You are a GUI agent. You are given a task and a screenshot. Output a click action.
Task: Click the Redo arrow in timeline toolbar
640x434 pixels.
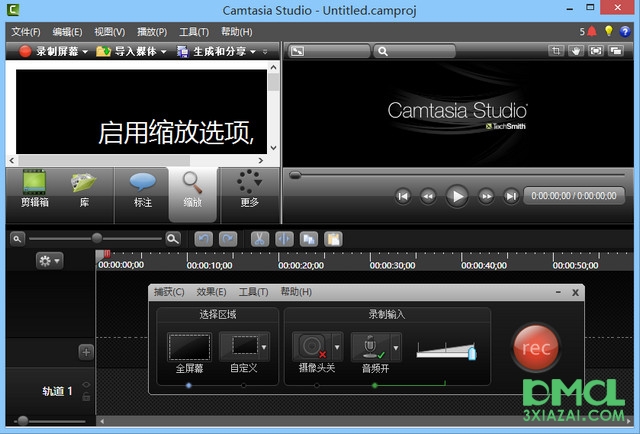click(228, 239)
